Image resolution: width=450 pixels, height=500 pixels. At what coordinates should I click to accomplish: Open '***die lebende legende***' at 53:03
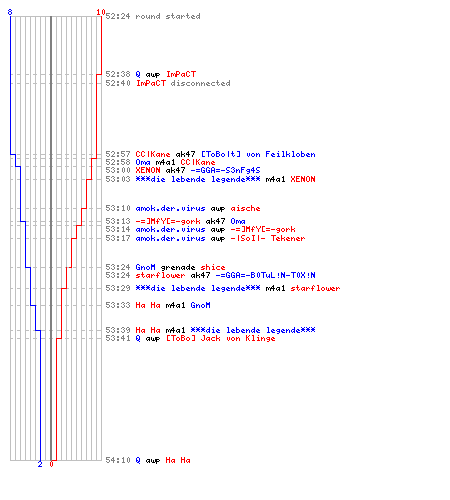198,179
